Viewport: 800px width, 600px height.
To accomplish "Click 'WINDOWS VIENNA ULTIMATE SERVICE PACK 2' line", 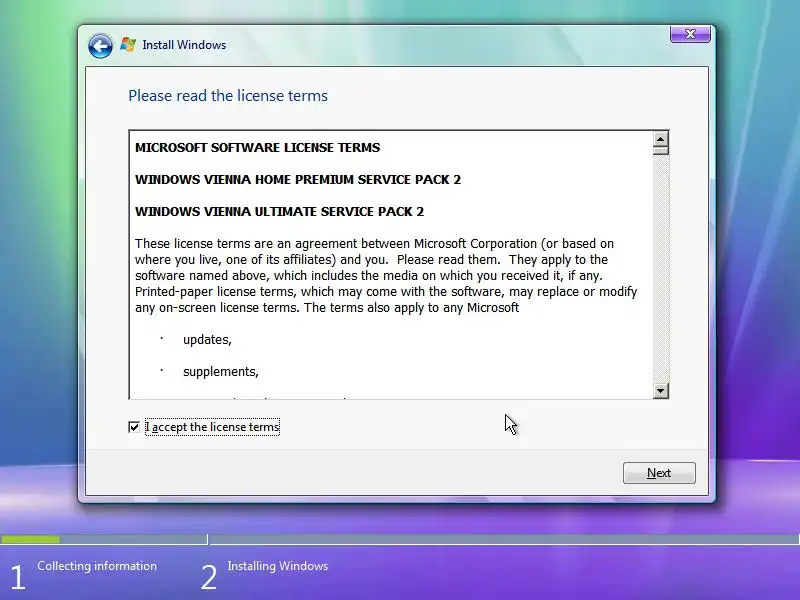I will point(279,212).
